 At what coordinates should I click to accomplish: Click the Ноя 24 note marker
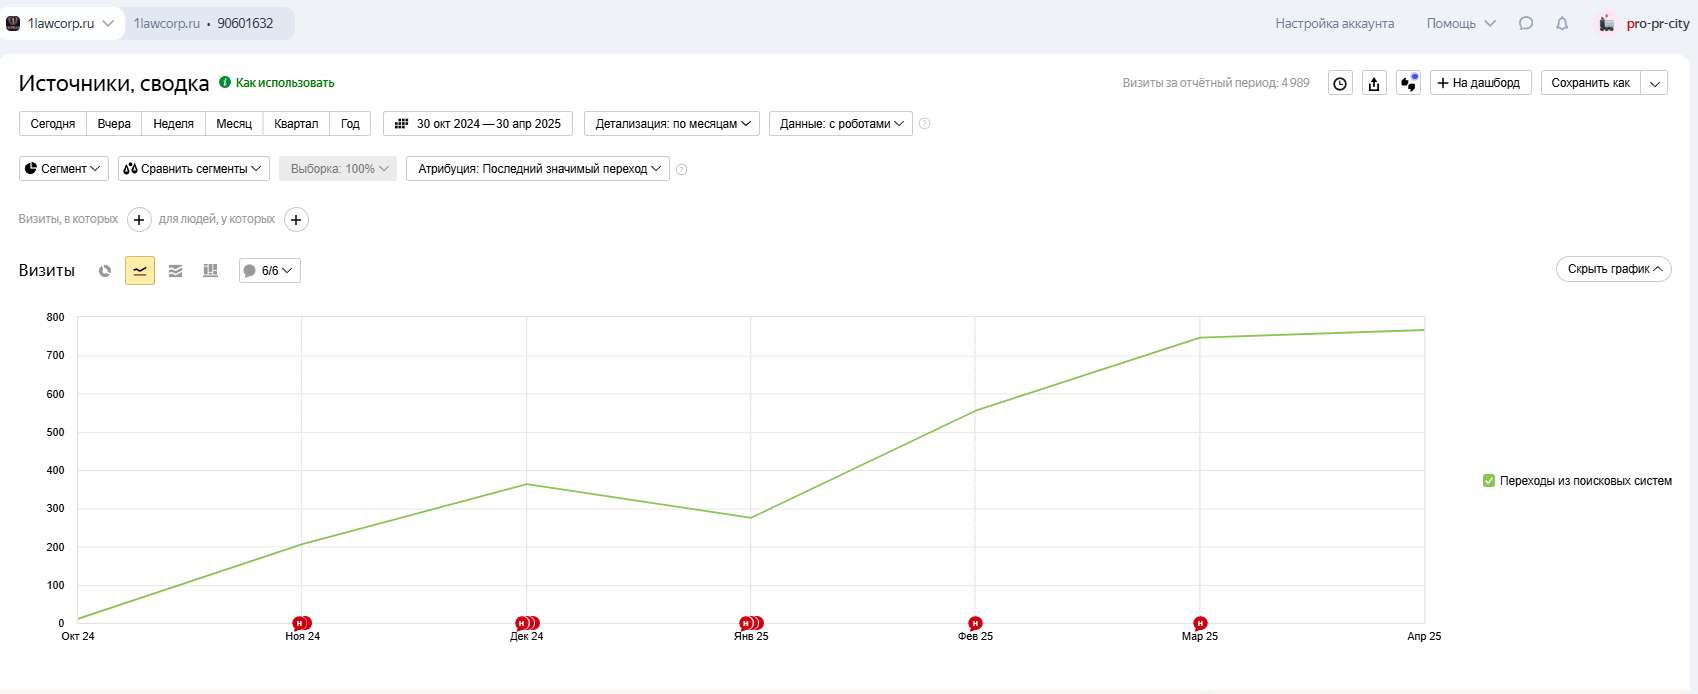(300, 623)
